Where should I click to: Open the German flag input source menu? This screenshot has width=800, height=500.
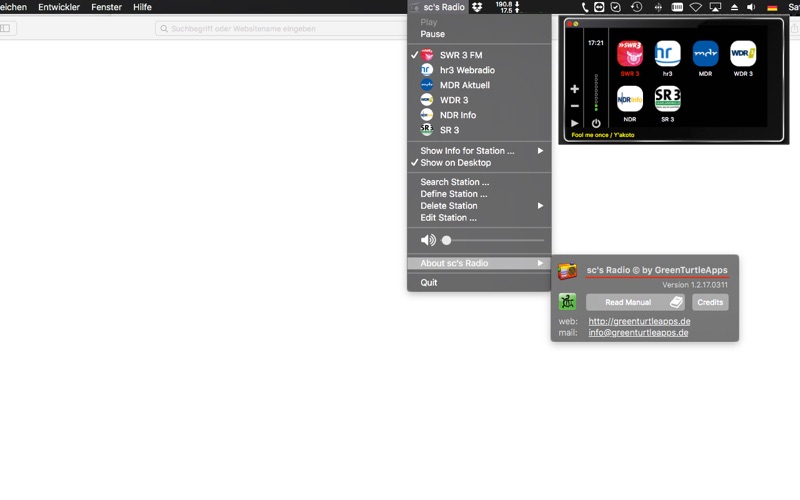click(x=772, y=8)
